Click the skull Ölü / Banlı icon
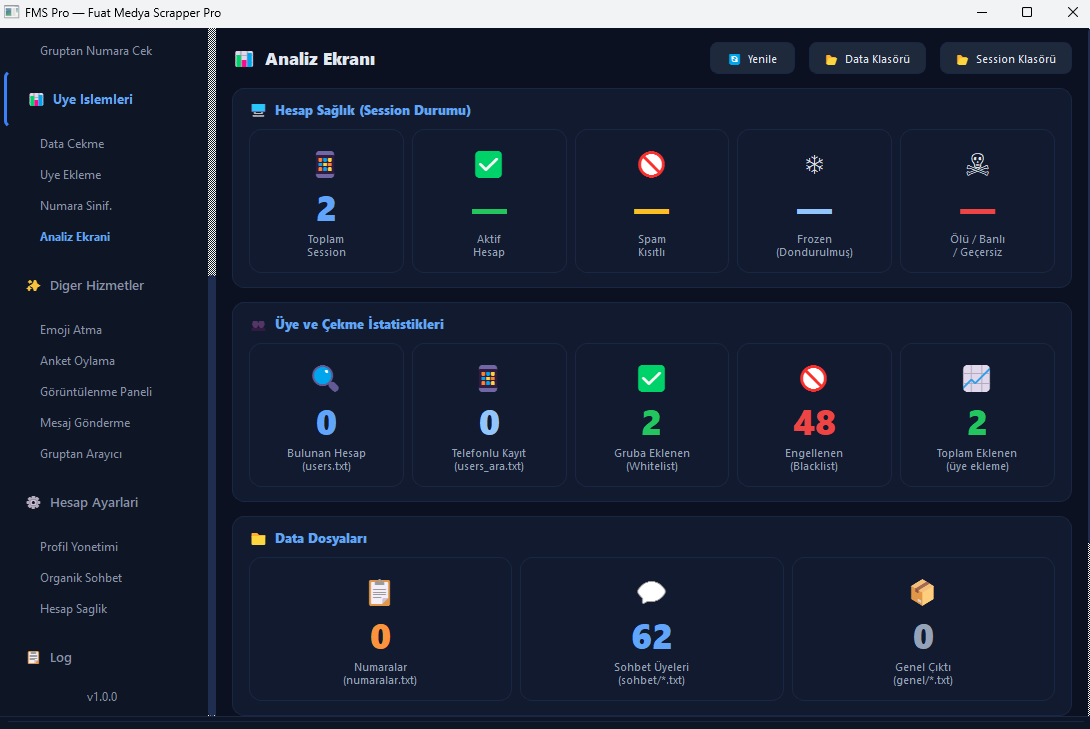This screenshot has height=729, width=1090. pyautogui.click(x=977, y=164)
